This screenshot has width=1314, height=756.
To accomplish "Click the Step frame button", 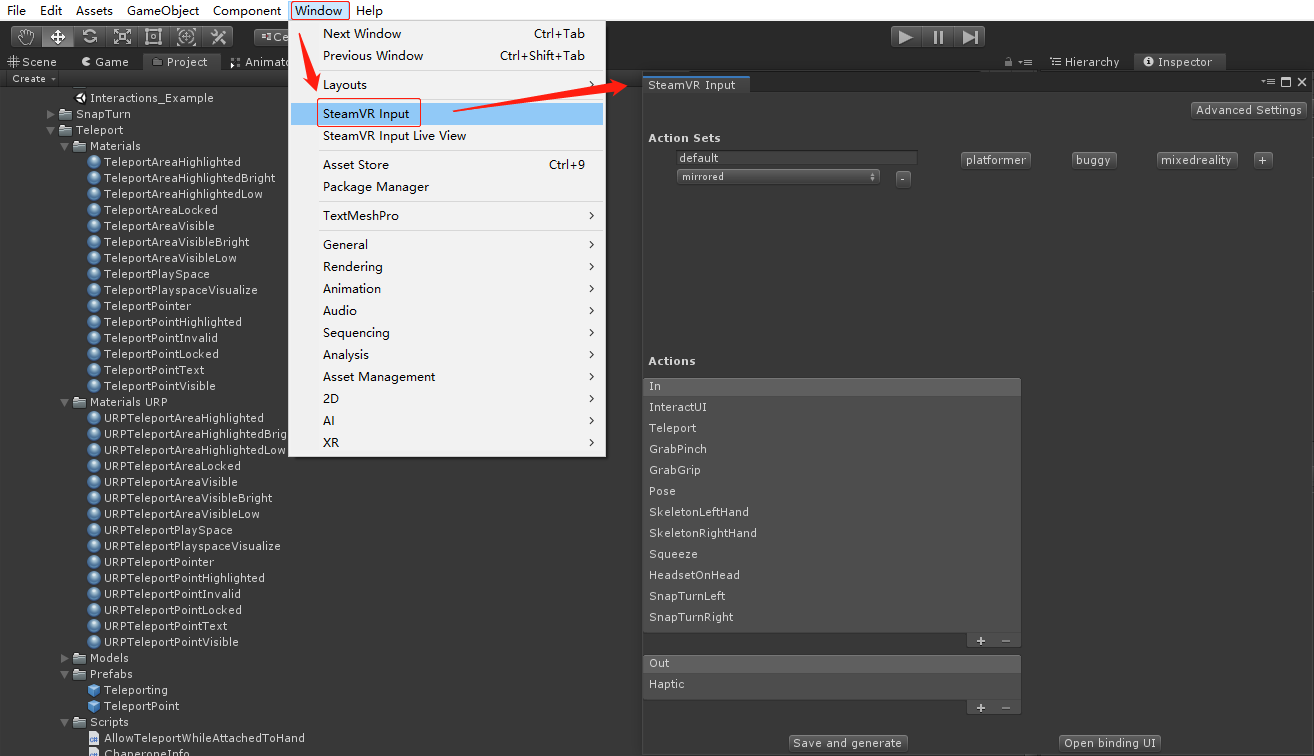I will point(969,37).
